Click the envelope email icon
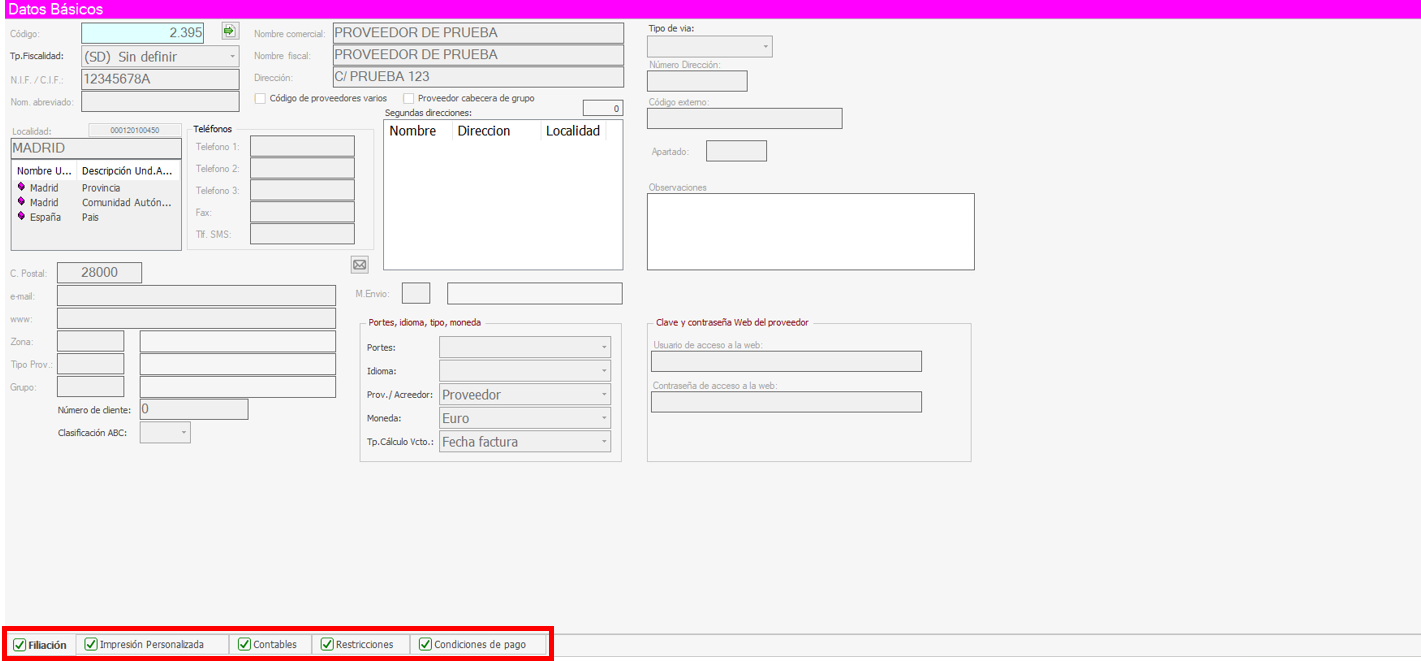The image size is (1421, 661). click(x=360, y=264)
